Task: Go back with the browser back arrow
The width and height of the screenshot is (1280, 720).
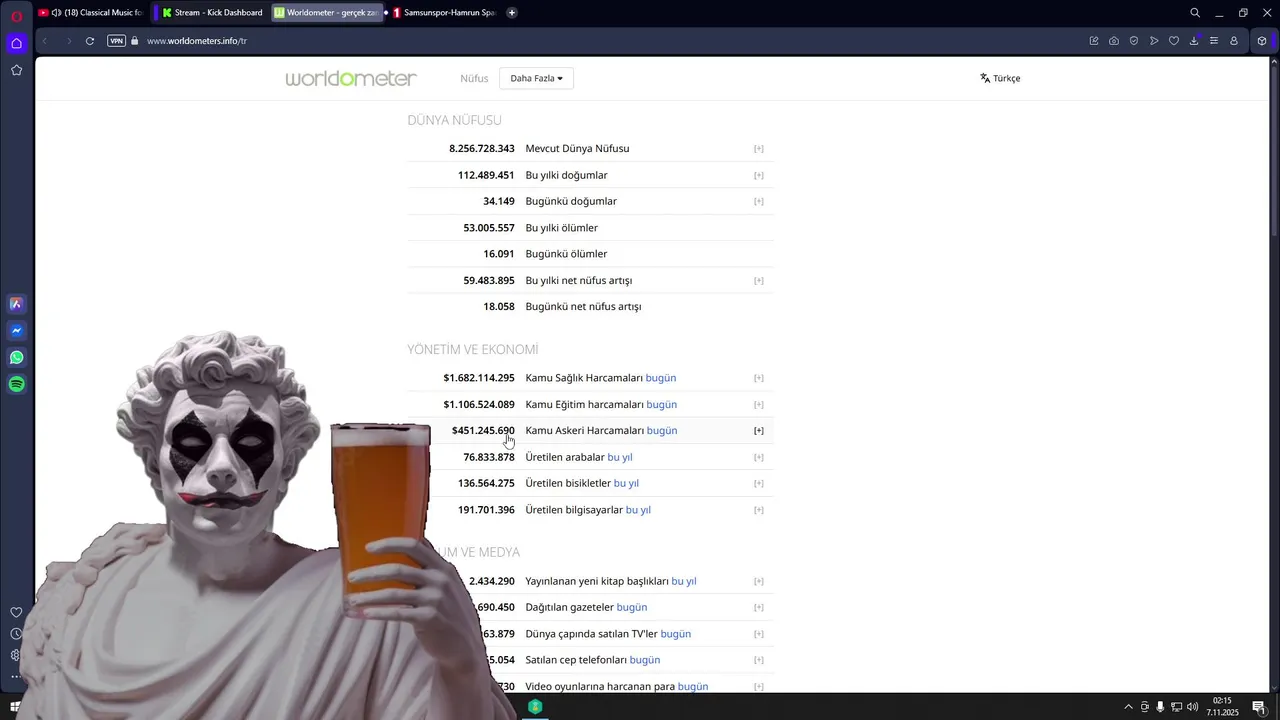Action: point(45,41)
